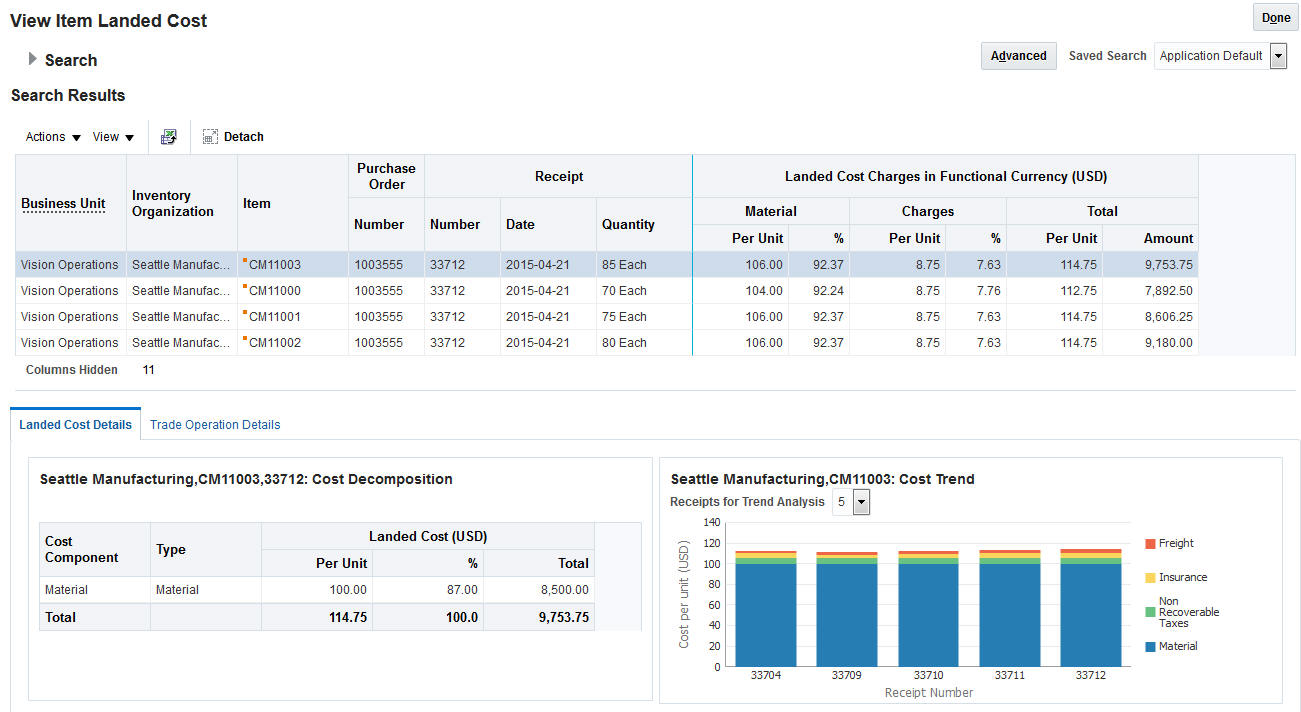Viewport: 1301px width, 712px height.
Task: Click the orange marker beside CM11001
Action: (245, 313)
